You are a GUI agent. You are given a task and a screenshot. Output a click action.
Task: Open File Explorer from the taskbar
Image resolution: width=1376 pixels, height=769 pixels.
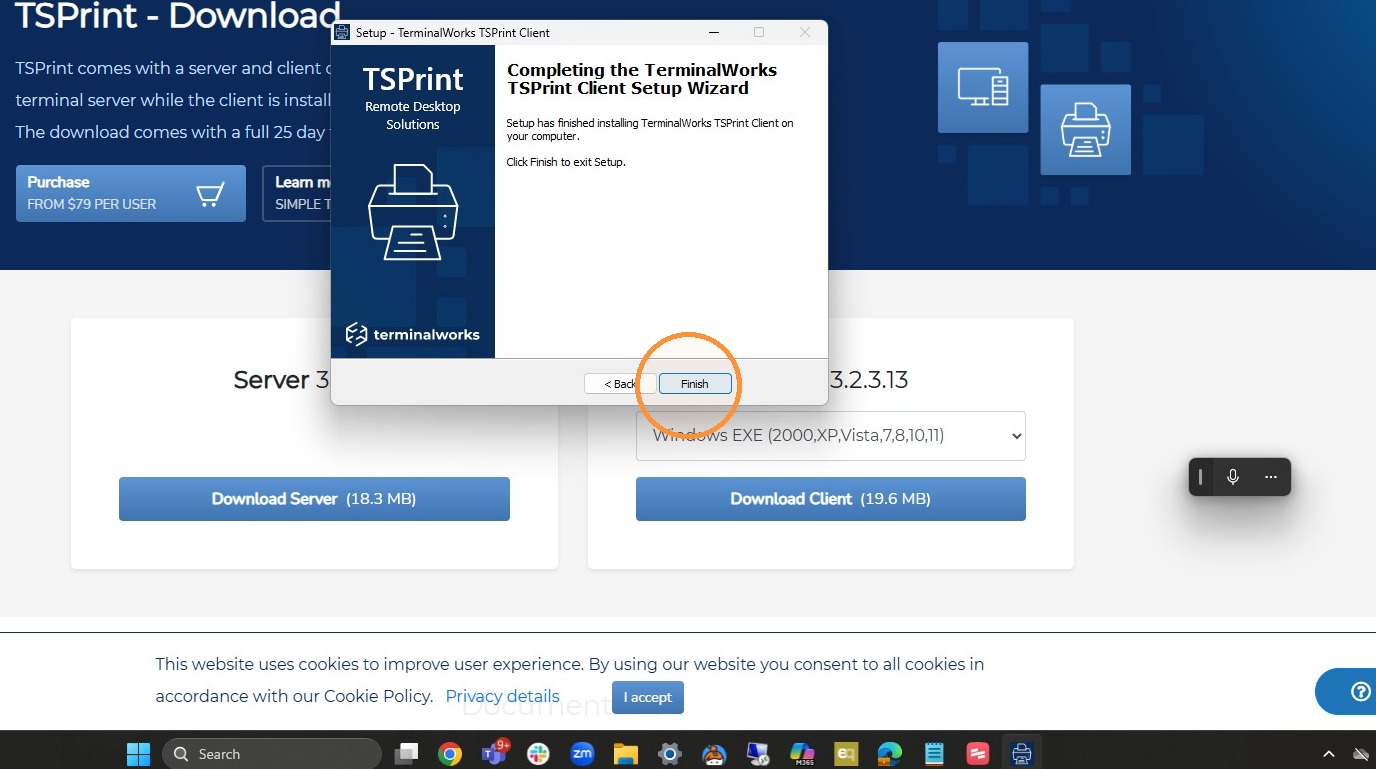(x=626, y=753)
